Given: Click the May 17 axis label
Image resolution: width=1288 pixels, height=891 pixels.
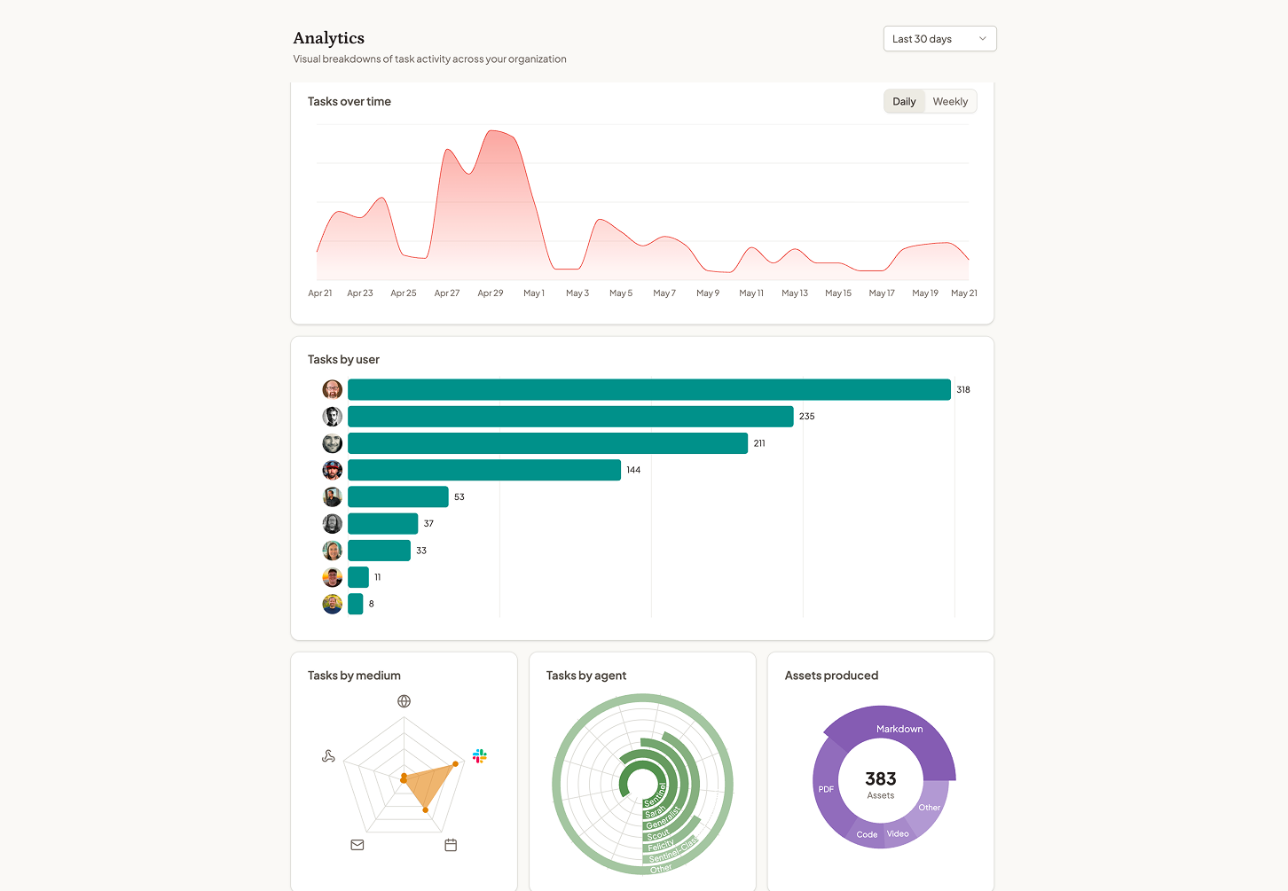Looking at the screenshot, I should pos(881,293).
